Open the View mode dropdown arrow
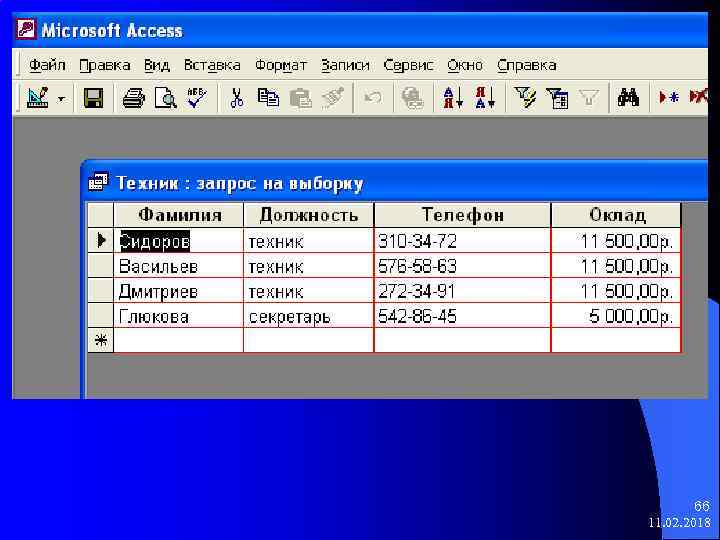This screenshot has height=540, width=720. [62, 98]
